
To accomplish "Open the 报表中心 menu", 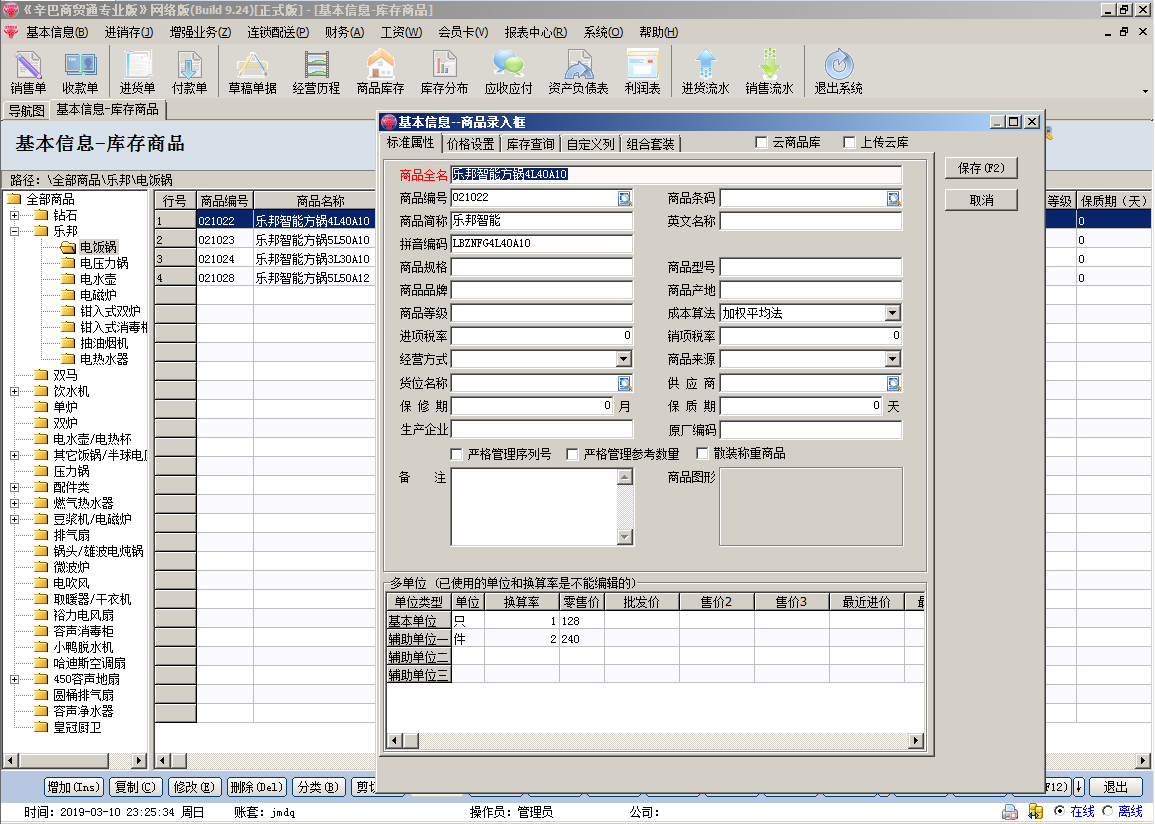I will pos(535,32).
